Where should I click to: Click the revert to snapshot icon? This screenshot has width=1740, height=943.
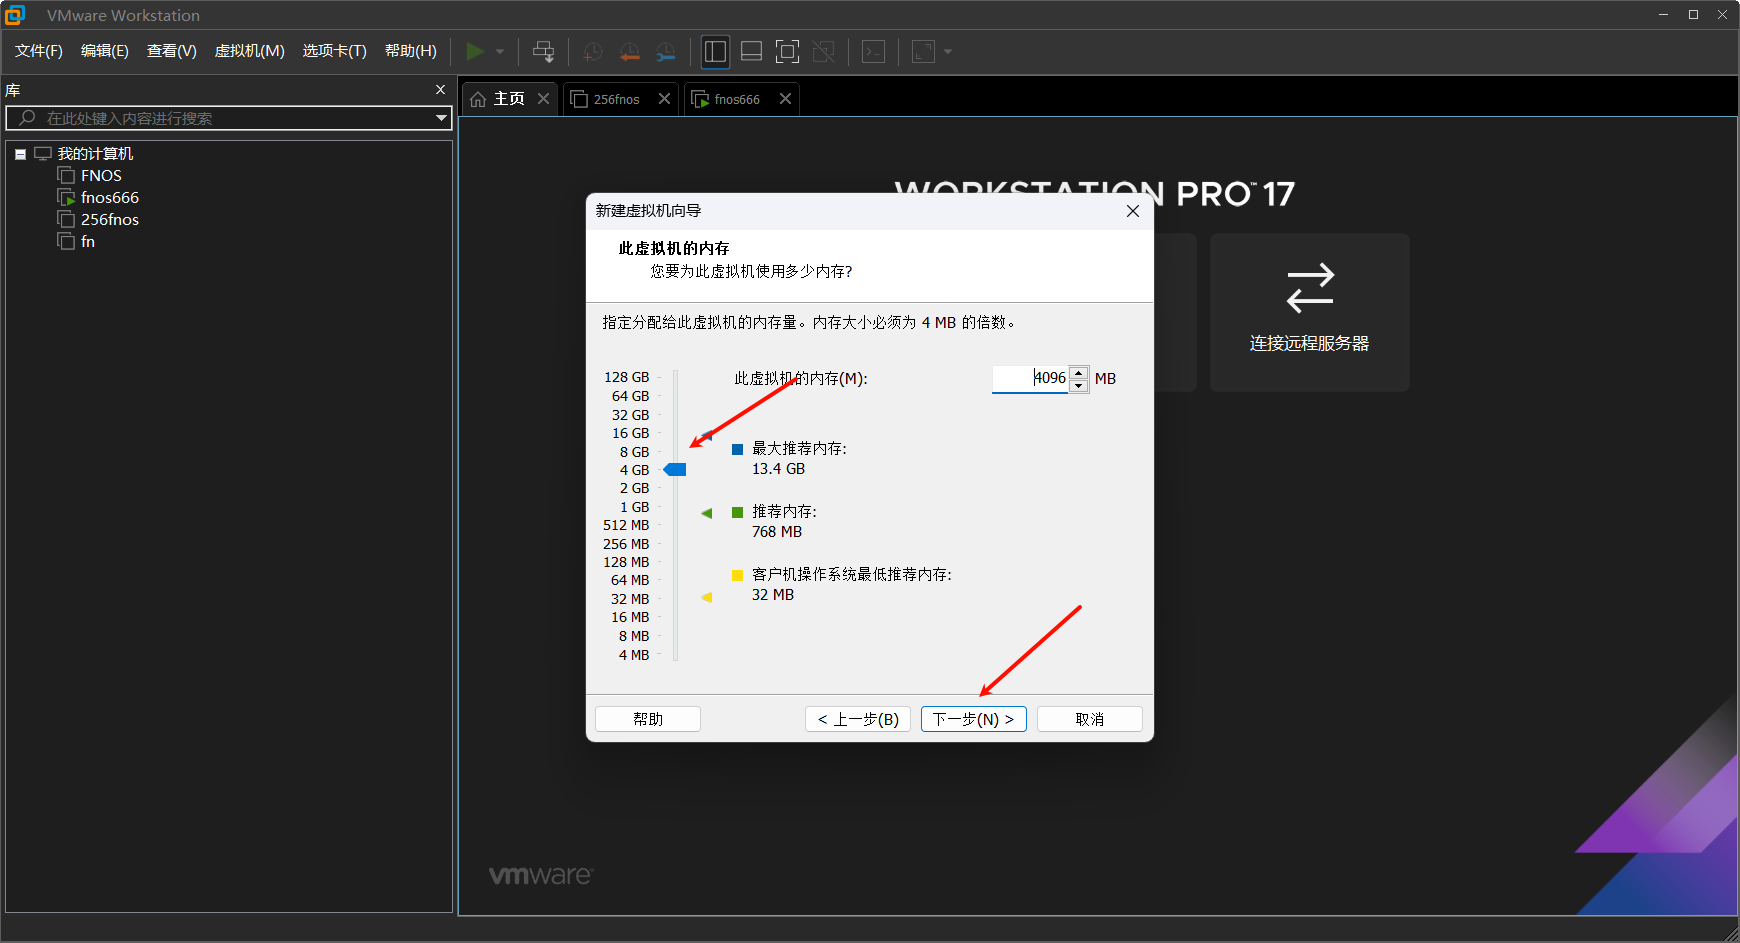(629, 51)
